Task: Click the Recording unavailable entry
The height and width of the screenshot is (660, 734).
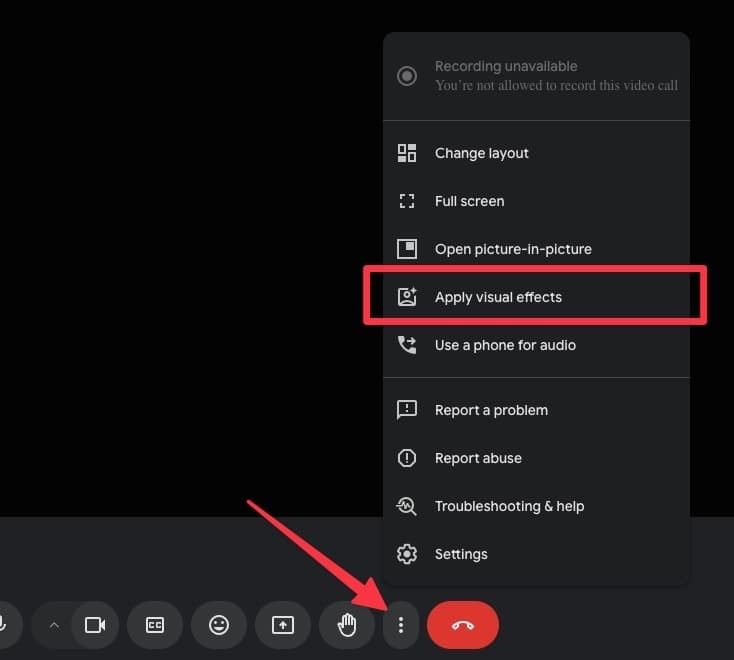Action: pyautogui.click(x=536, y=76)
